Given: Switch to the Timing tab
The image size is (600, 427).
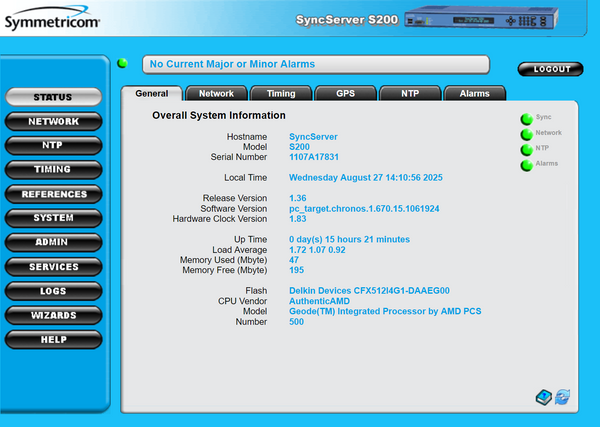Looking at the screenshot, I should [x=281, y=93].
